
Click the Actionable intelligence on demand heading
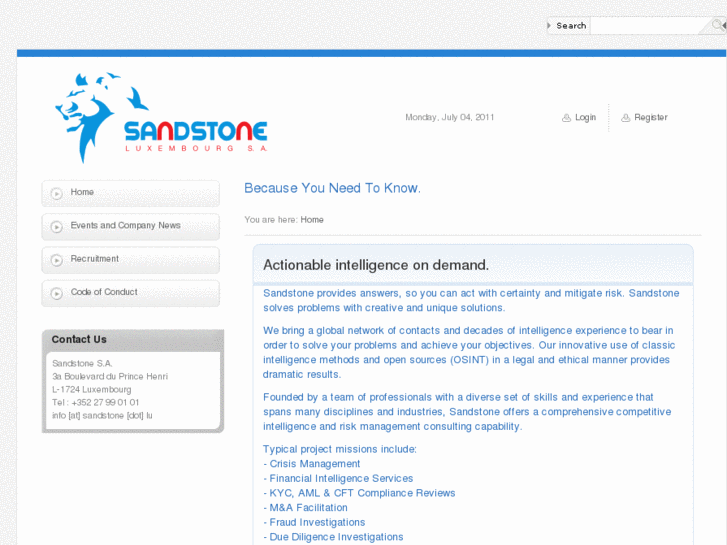click(x=376, y=265)
